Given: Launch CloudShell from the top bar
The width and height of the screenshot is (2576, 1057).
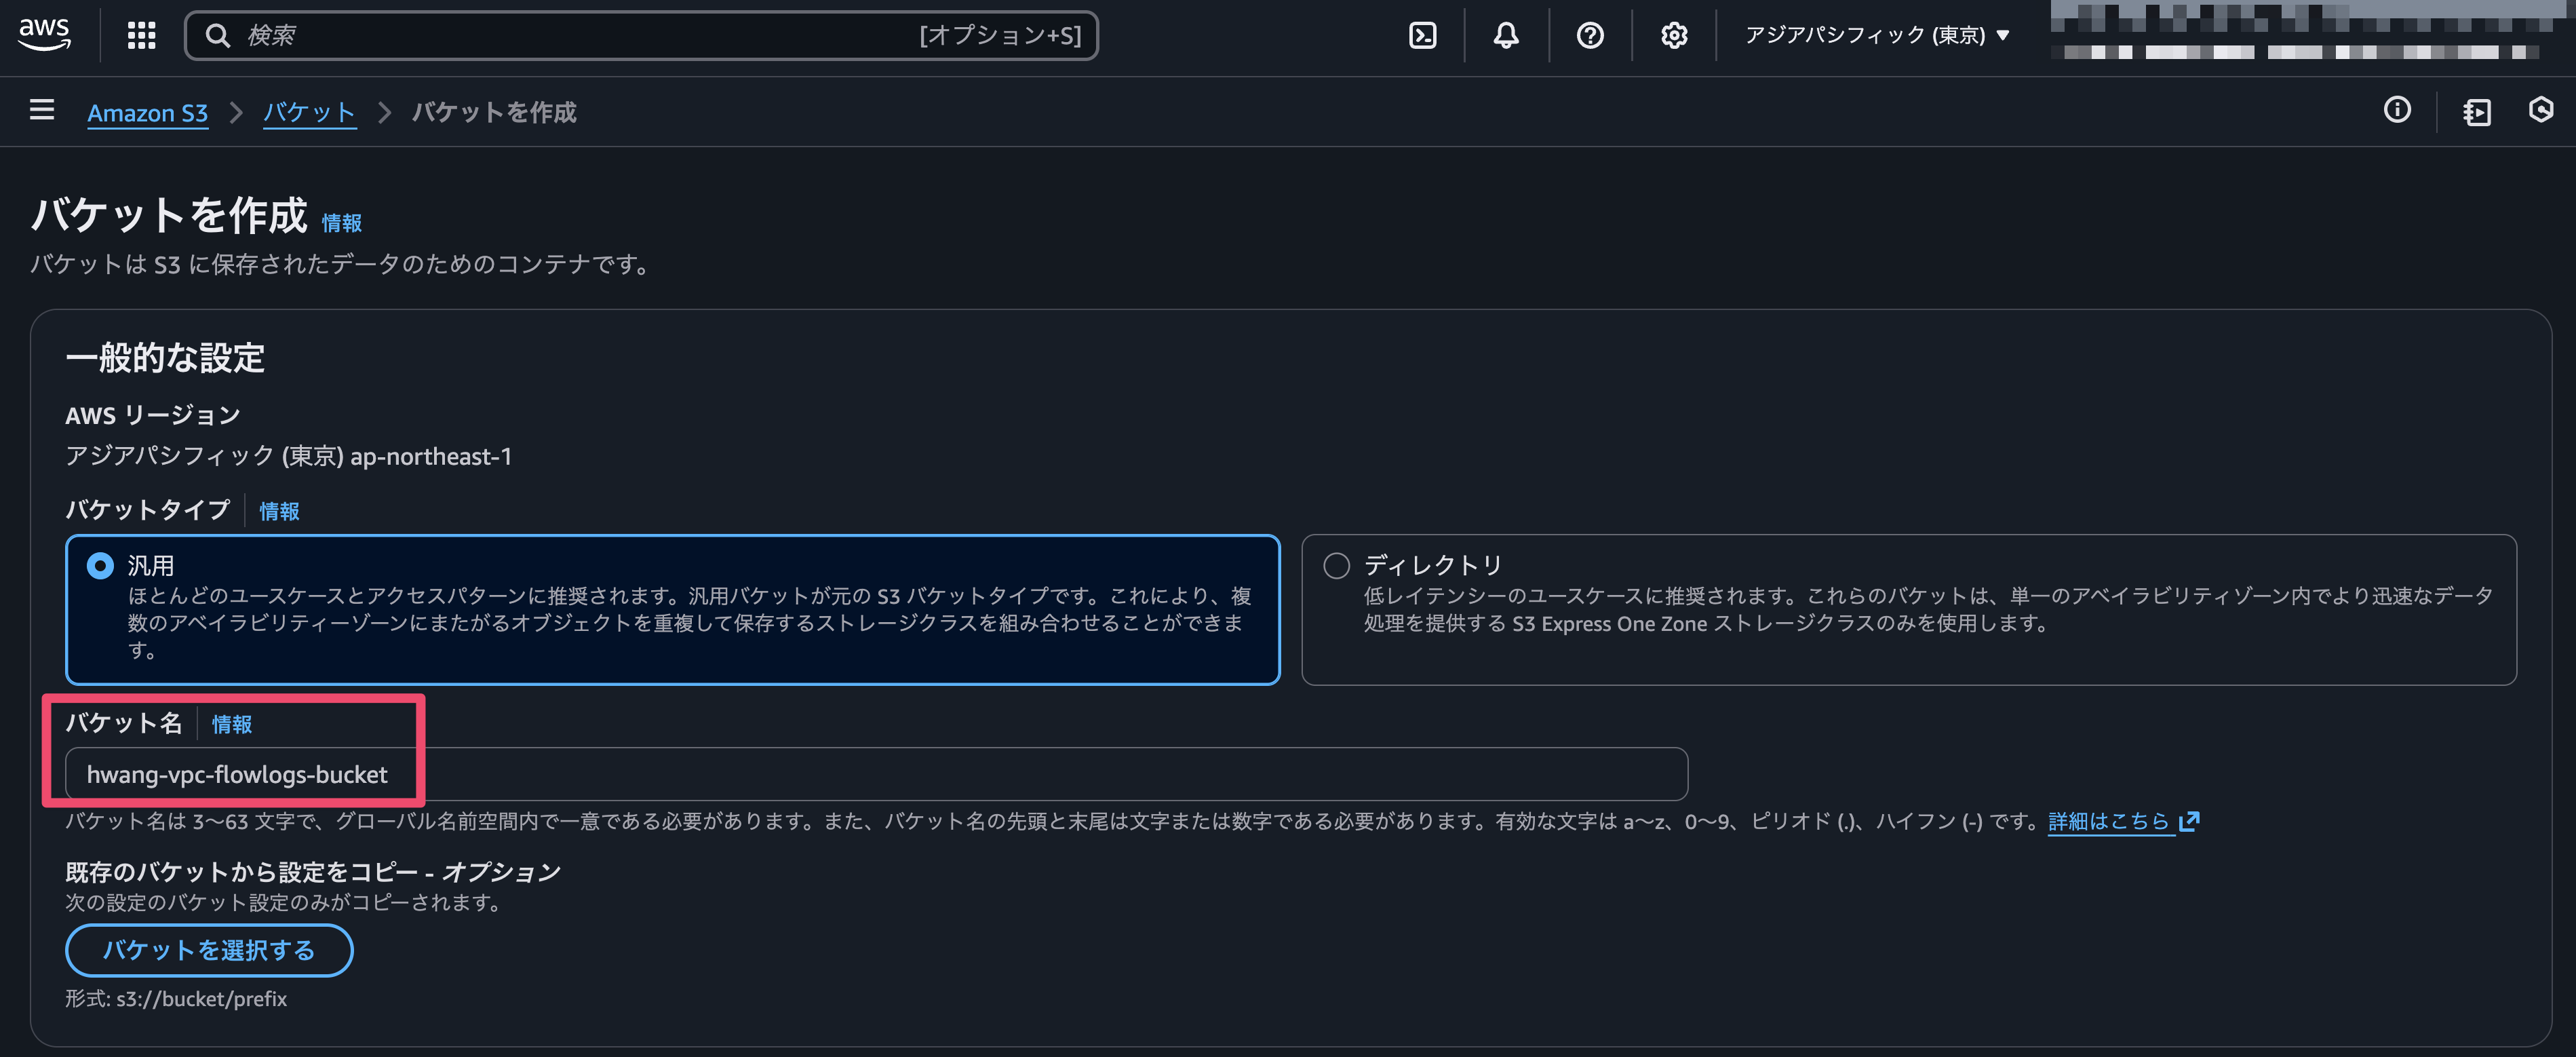Looking at the screenshot, I should tap(1422, 35).
